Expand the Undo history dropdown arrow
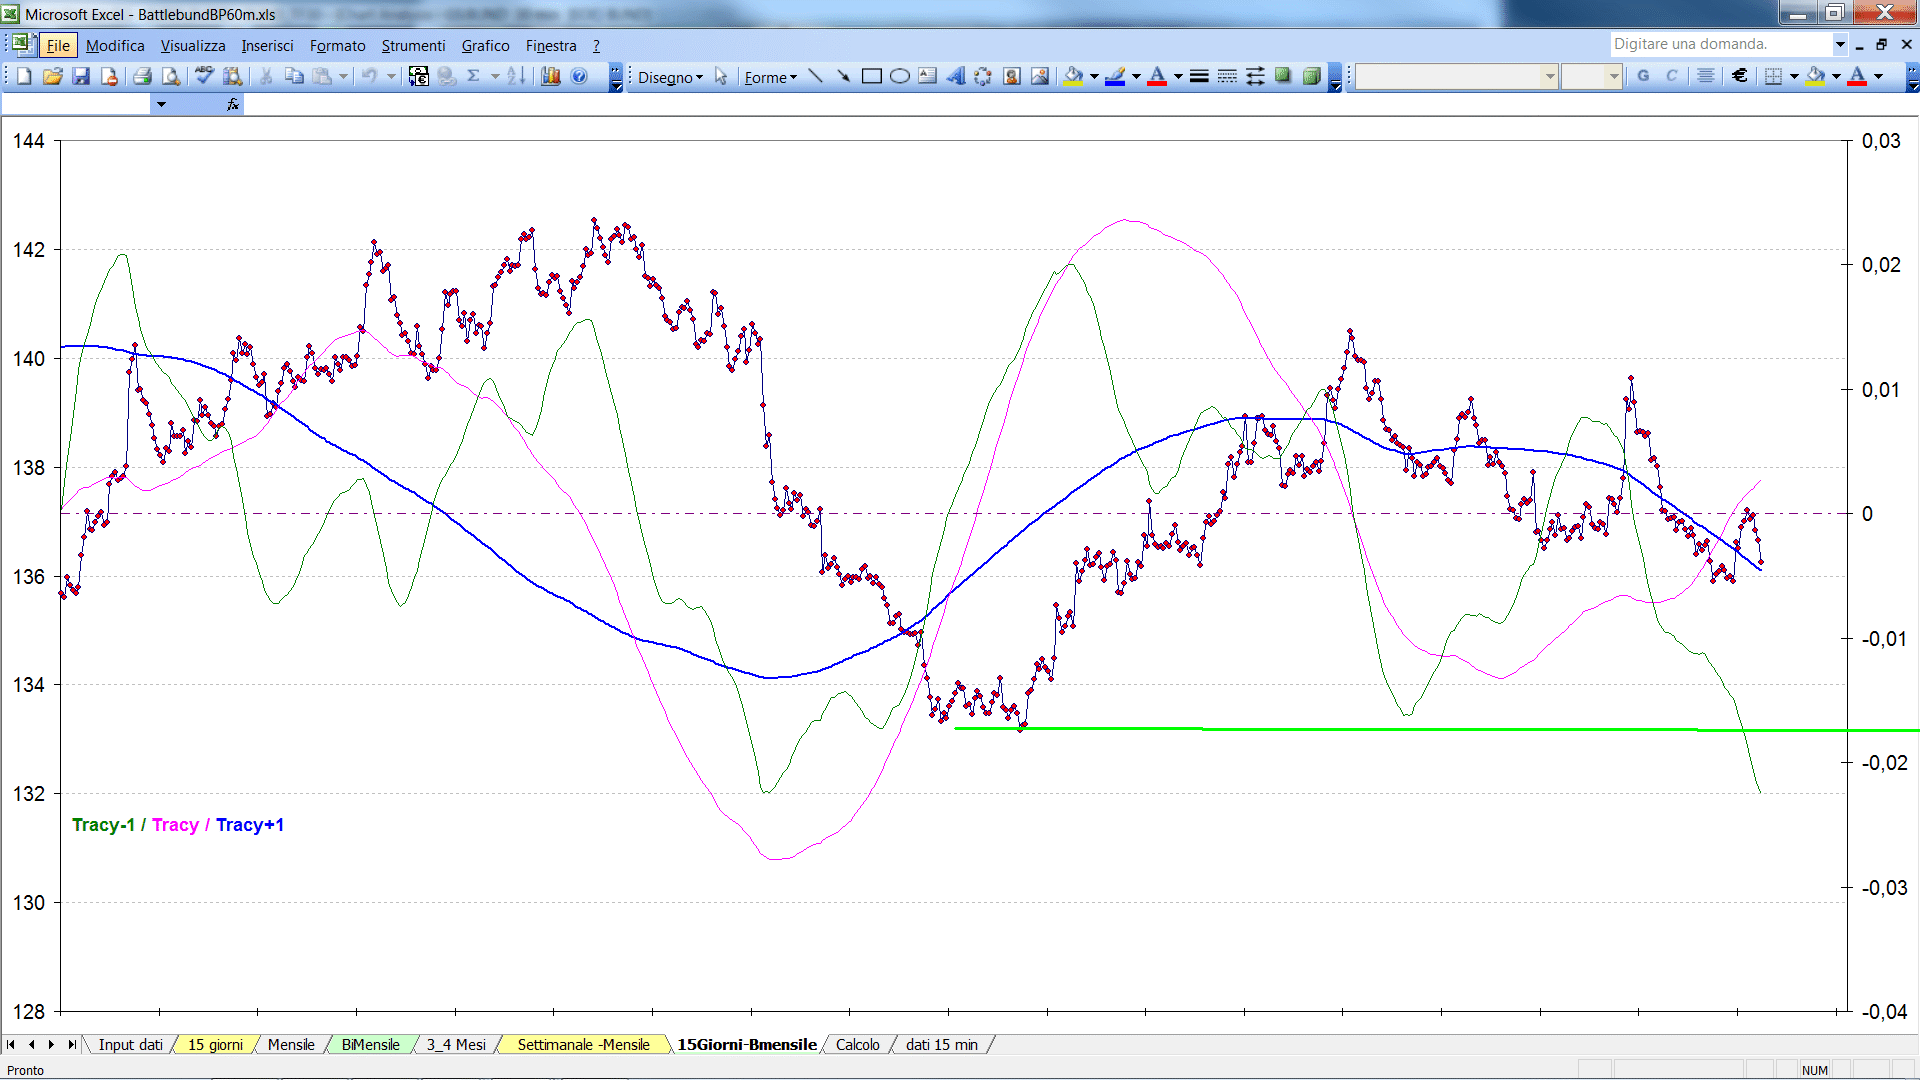 tap(391, 76)
